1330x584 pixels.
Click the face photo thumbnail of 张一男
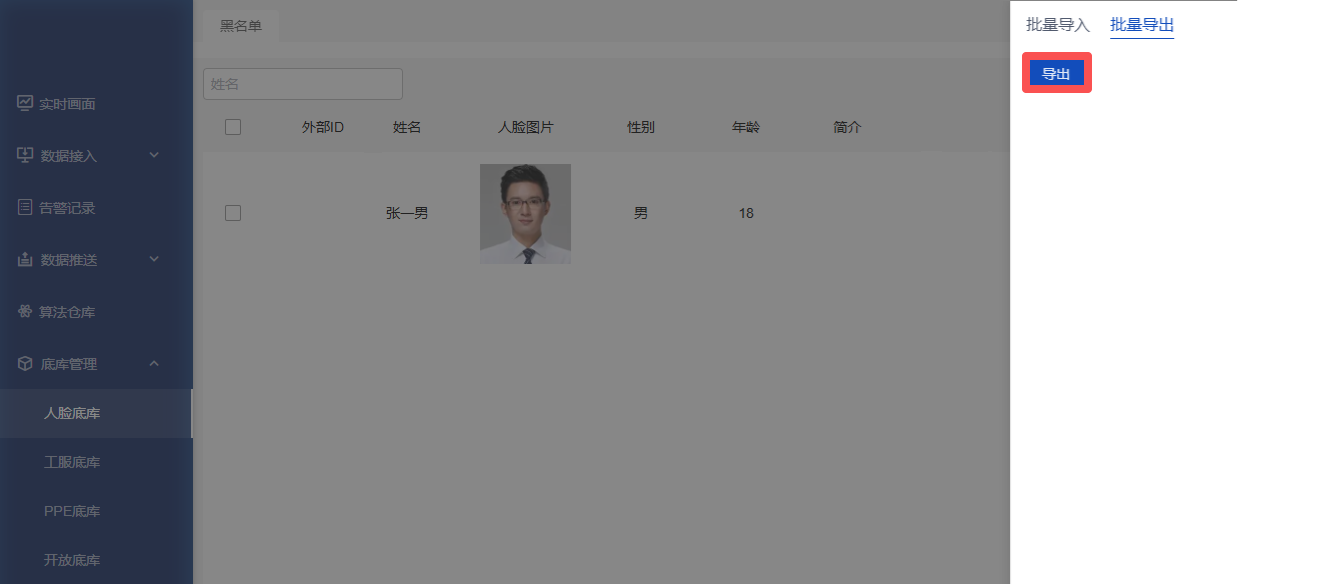[x=525, y=214]
